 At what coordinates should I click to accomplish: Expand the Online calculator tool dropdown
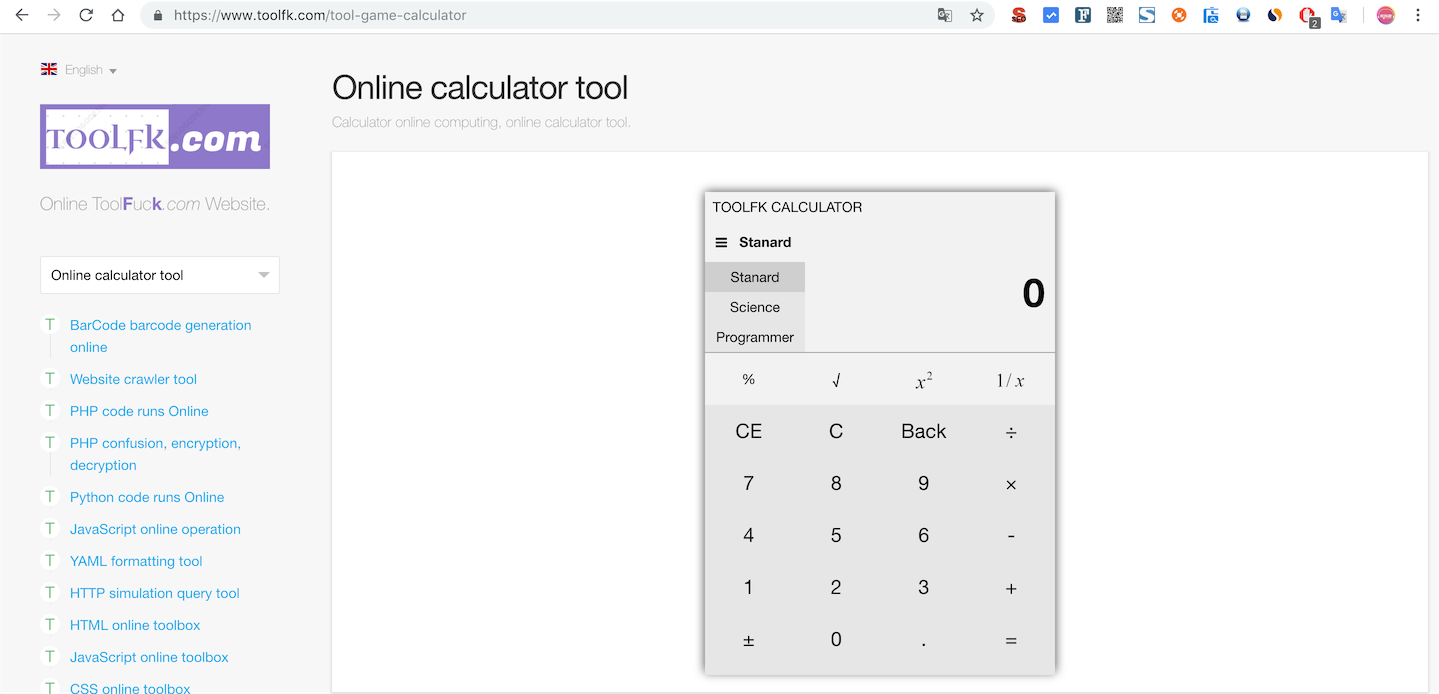tap(160, 275)
